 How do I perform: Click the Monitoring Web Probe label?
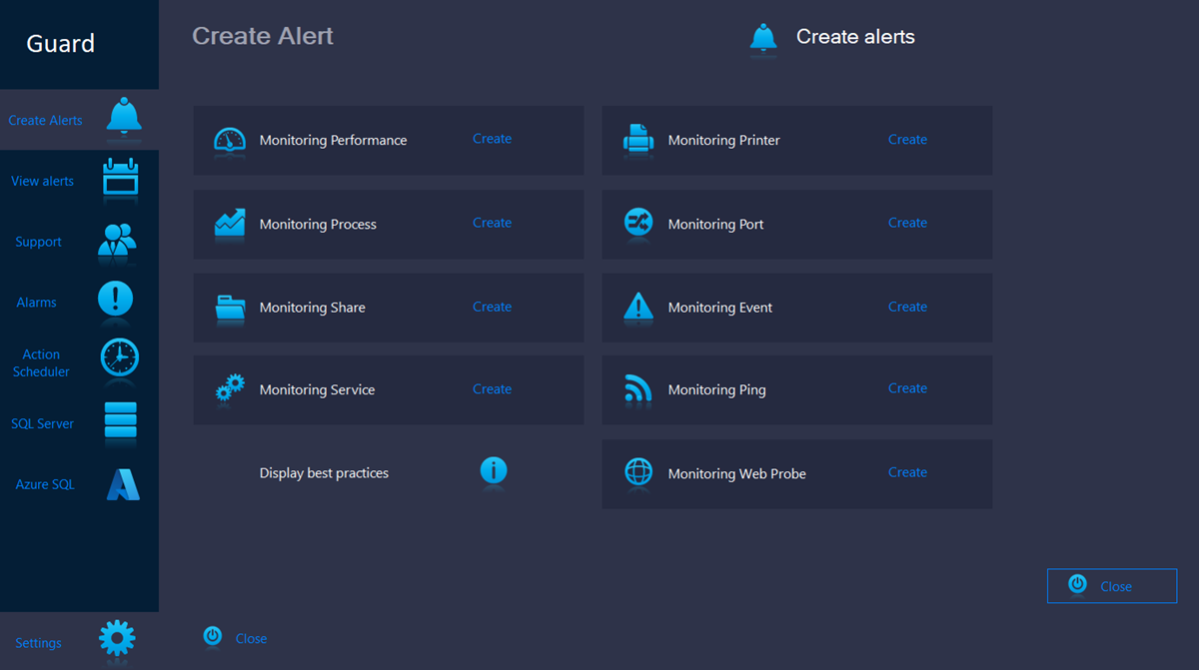pos(737,474)
